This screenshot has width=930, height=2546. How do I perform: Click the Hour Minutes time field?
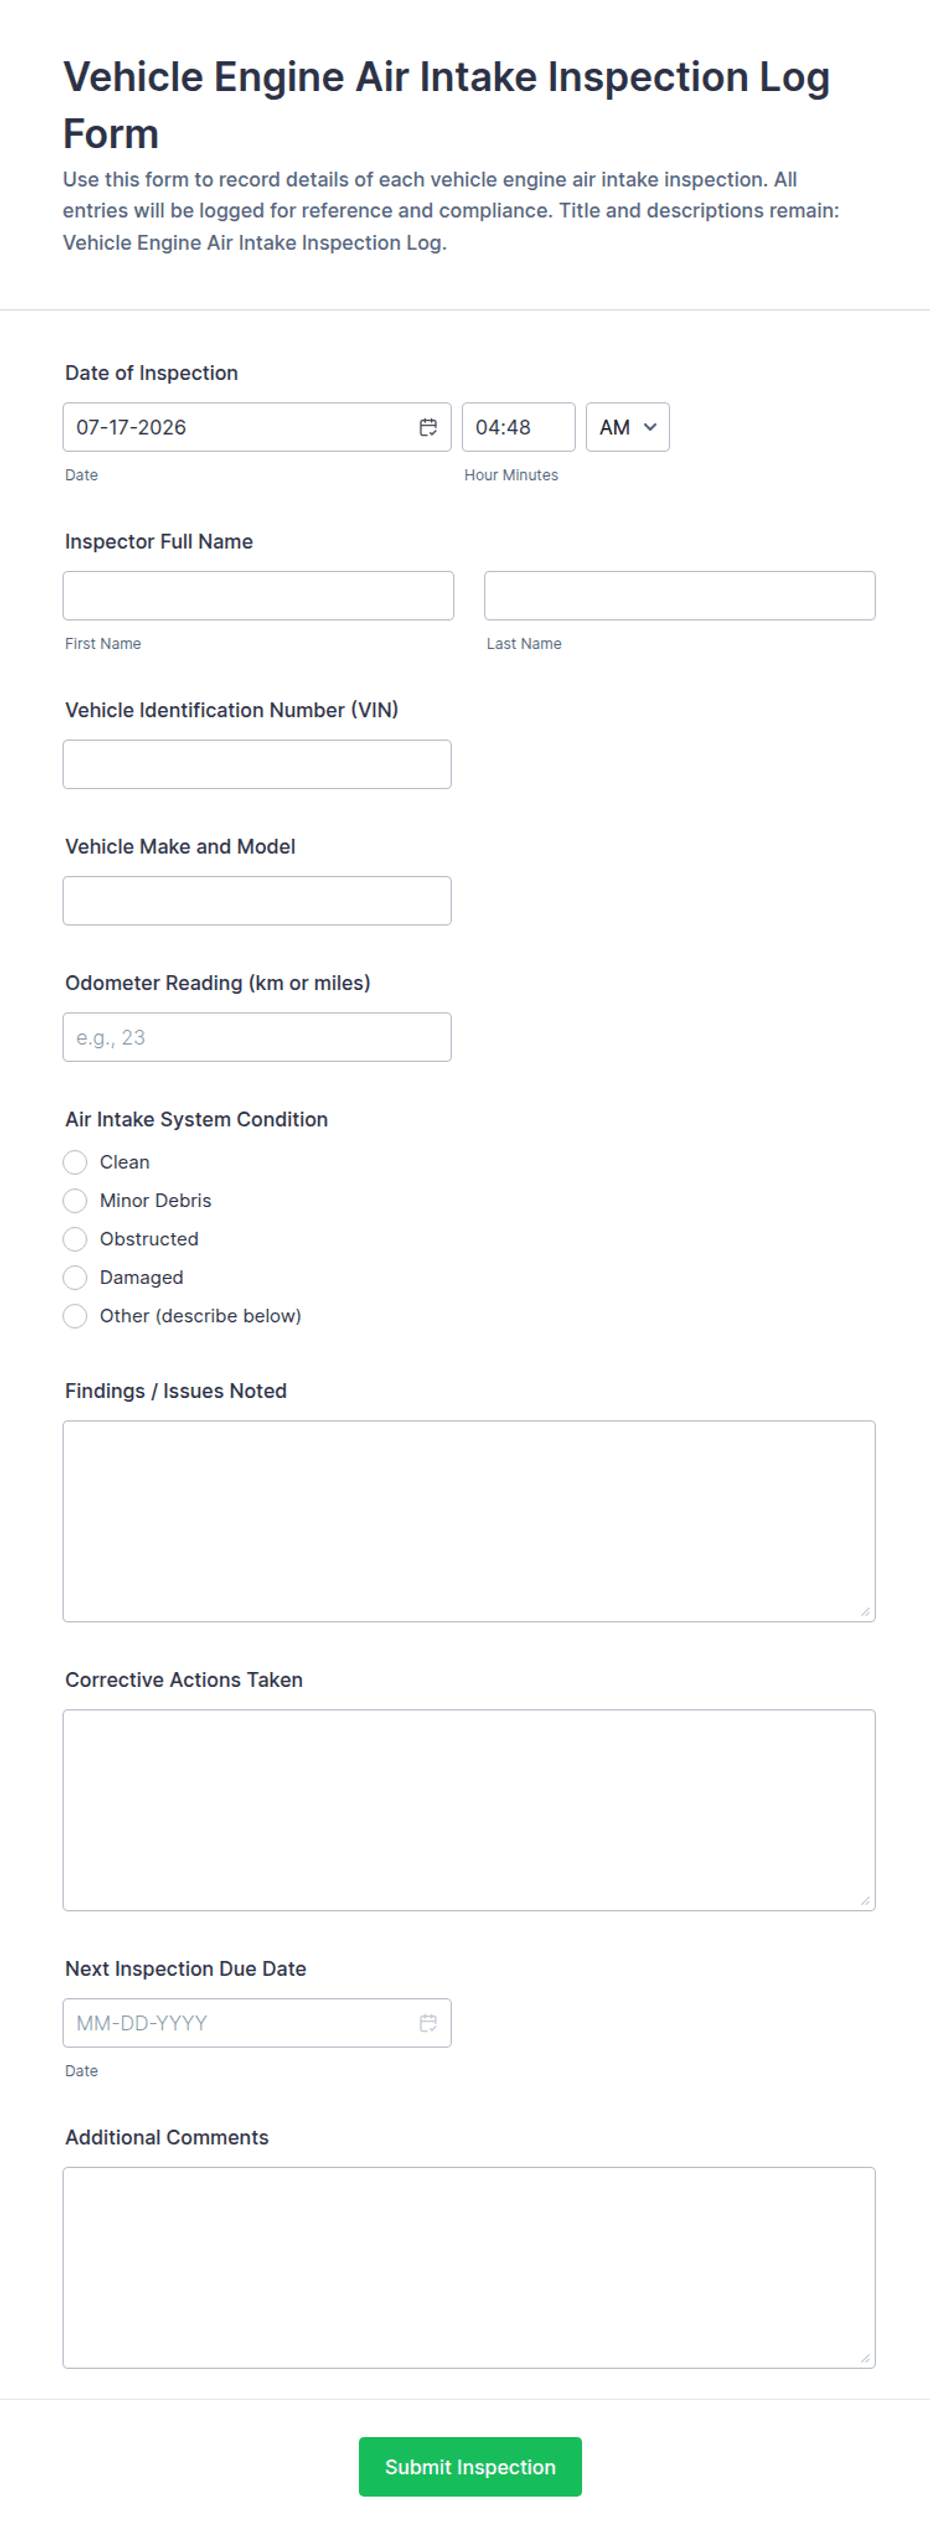coord(518,427)
